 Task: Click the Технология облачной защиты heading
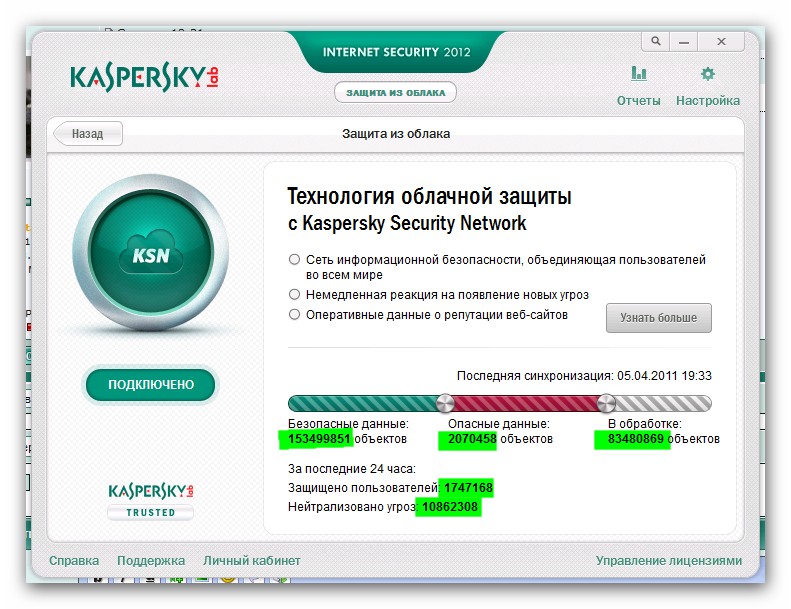pyautogui.click(x=429, y=196)
